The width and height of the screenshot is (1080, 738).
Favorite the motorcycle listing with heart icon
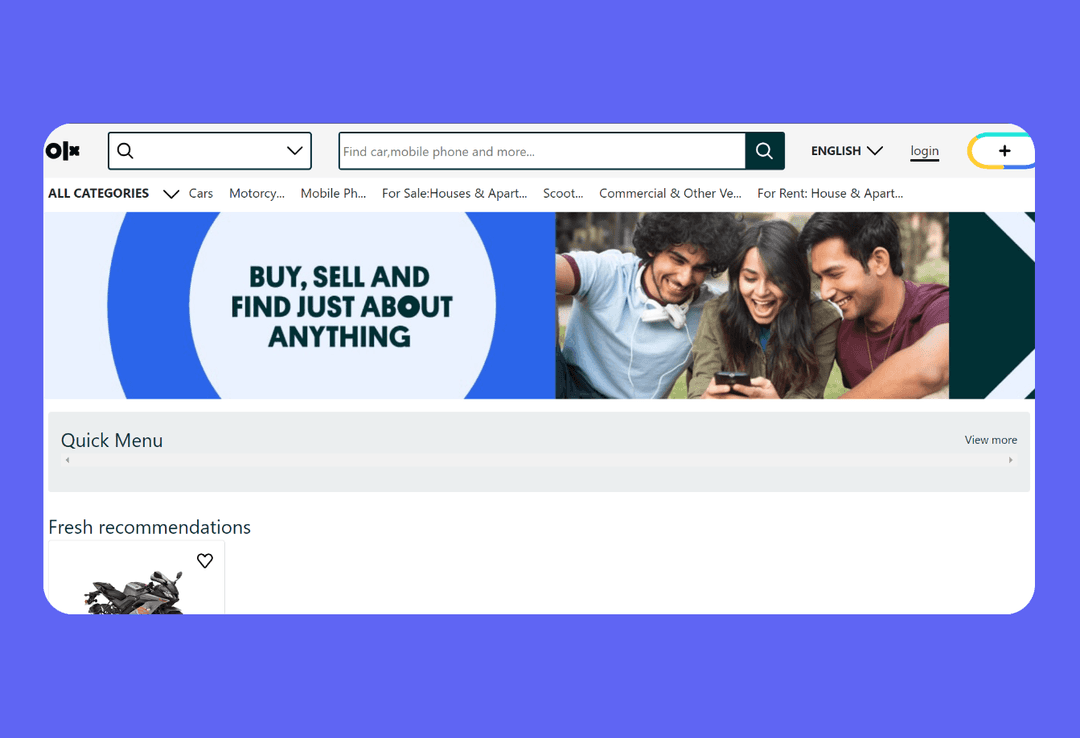click(x=205, y=560)
